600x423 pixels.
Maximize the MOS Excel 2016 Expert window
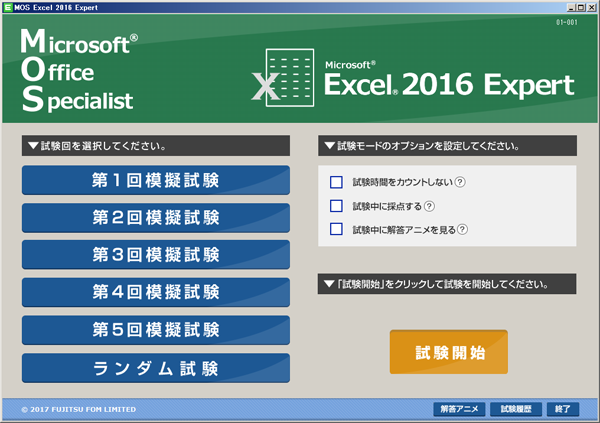[x=581, y=7]
